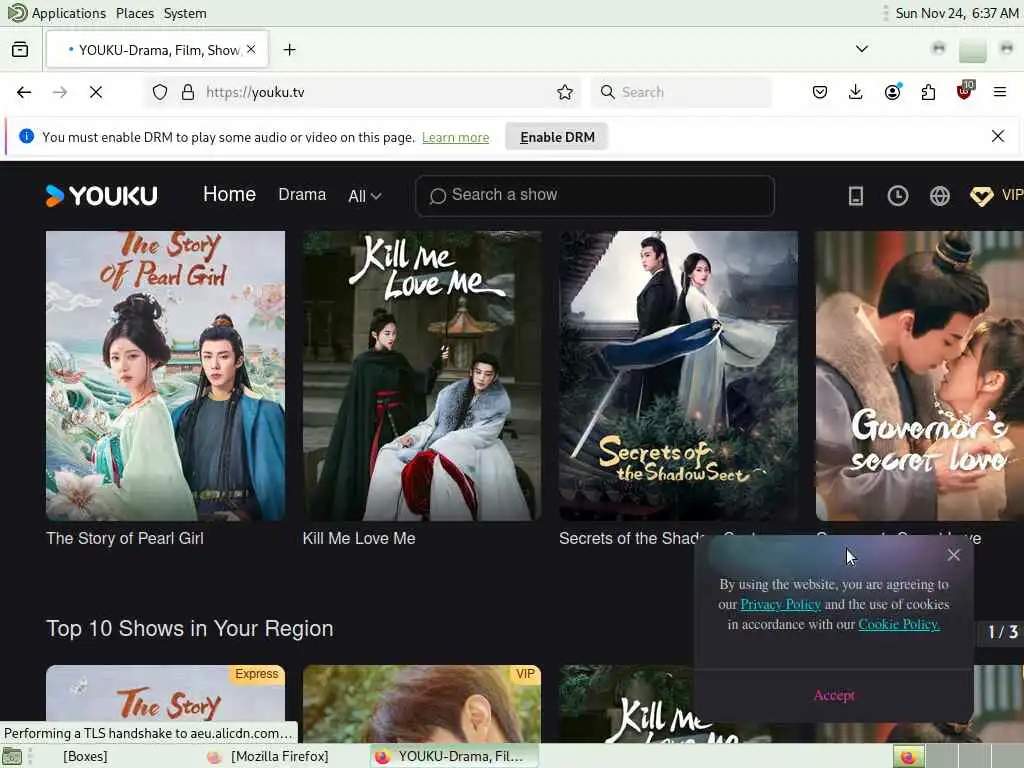Open uBlock Origin extension icon

click(x=965, y=91)
